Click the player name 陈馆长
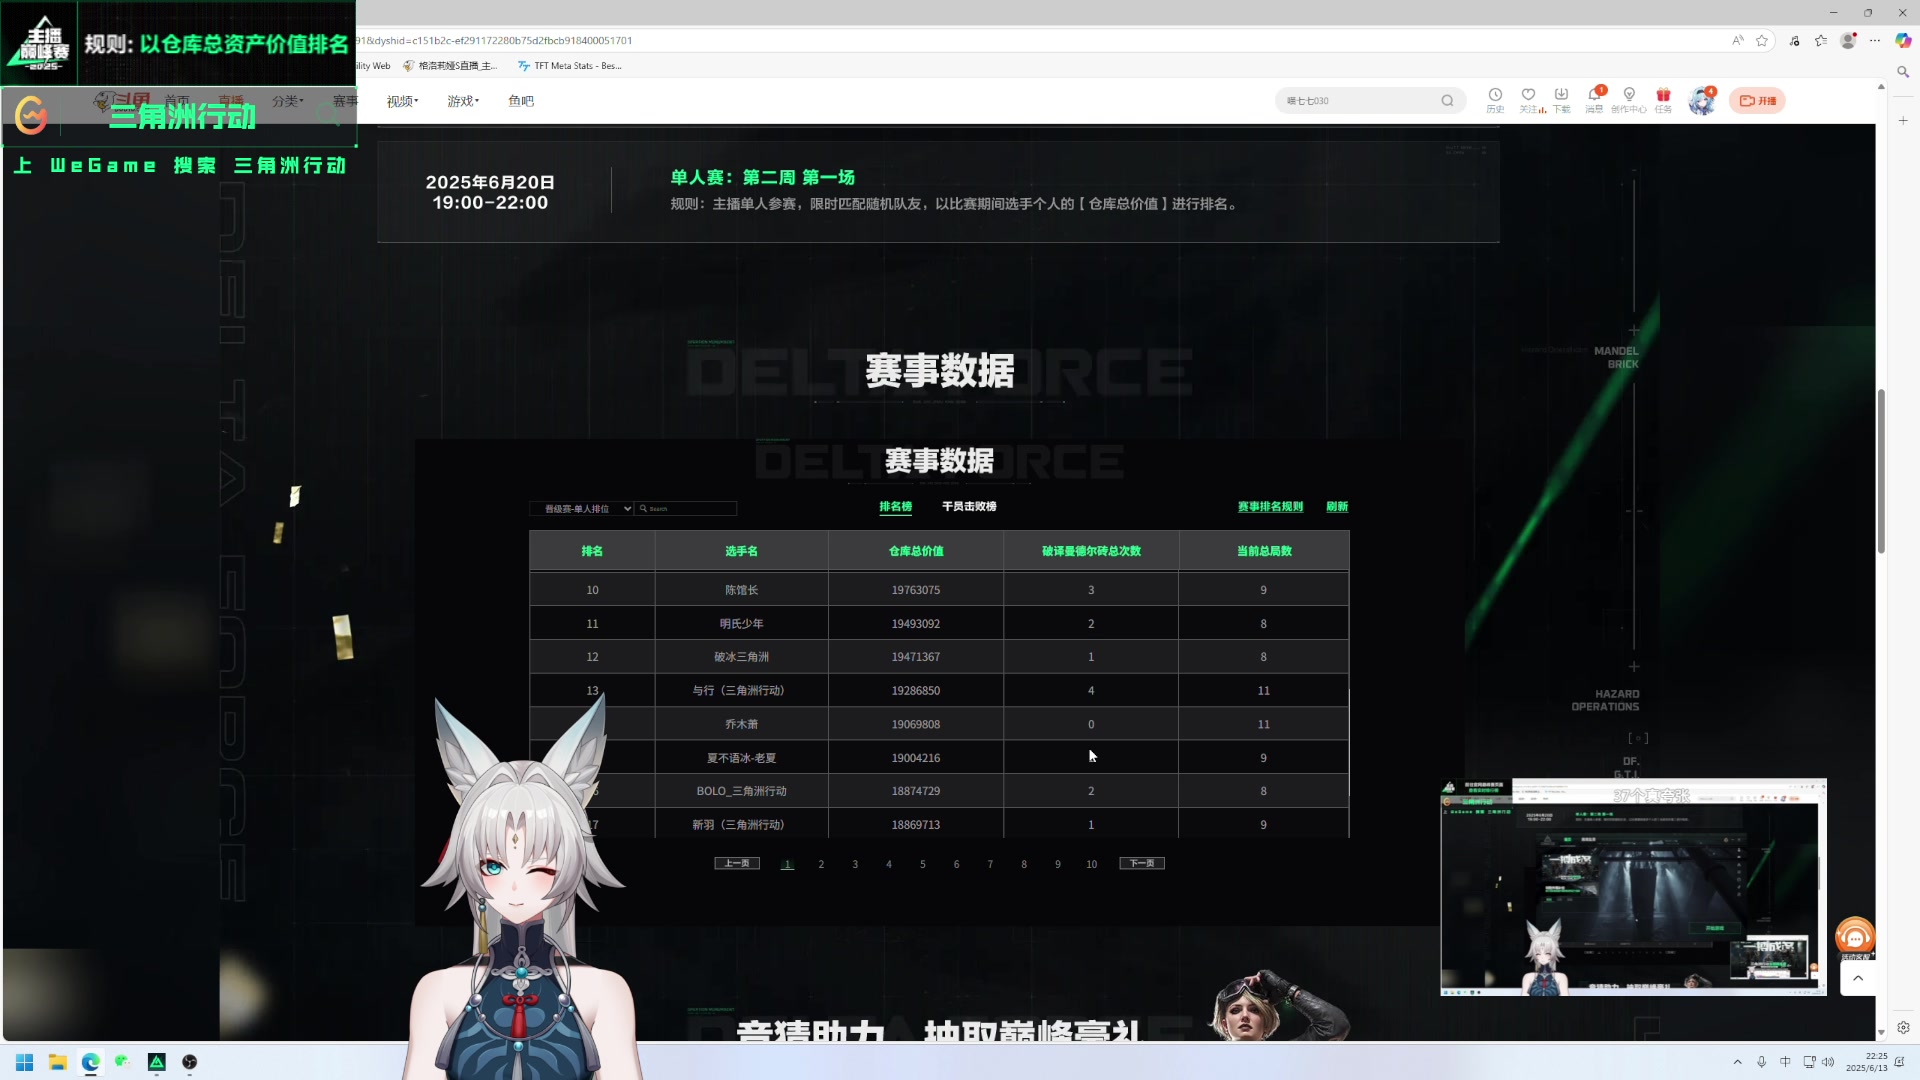Viewport: 1920px width, 1080px height. click(741, 590)
